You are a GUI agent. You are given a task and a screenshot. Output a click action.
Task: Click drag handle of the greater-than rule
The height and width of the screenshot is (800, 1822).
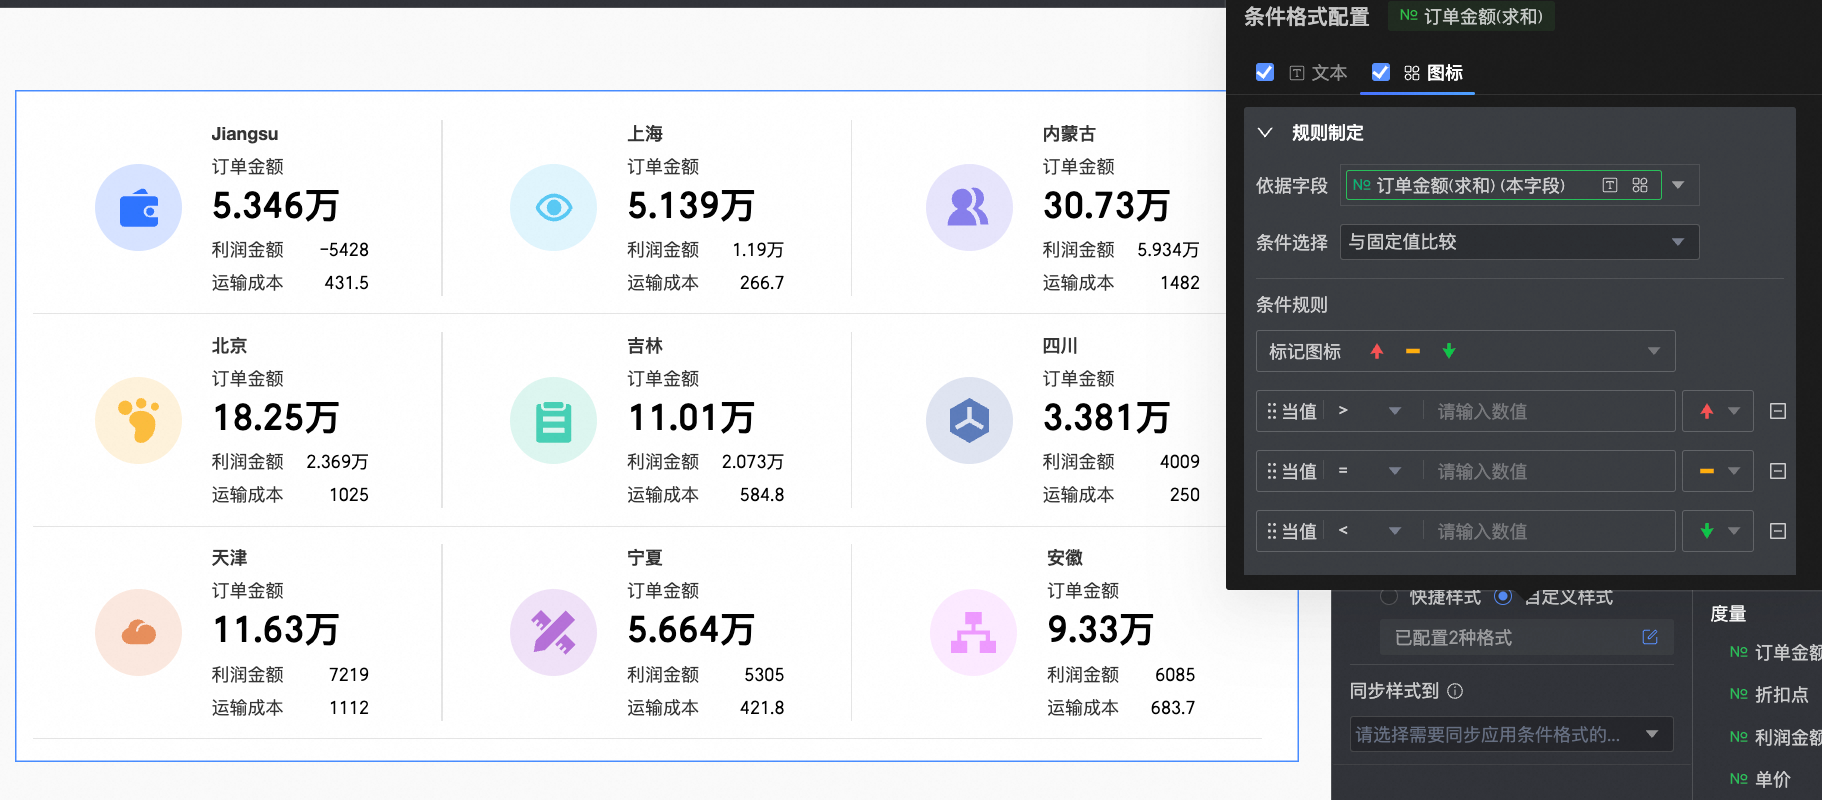[1272, 411]
